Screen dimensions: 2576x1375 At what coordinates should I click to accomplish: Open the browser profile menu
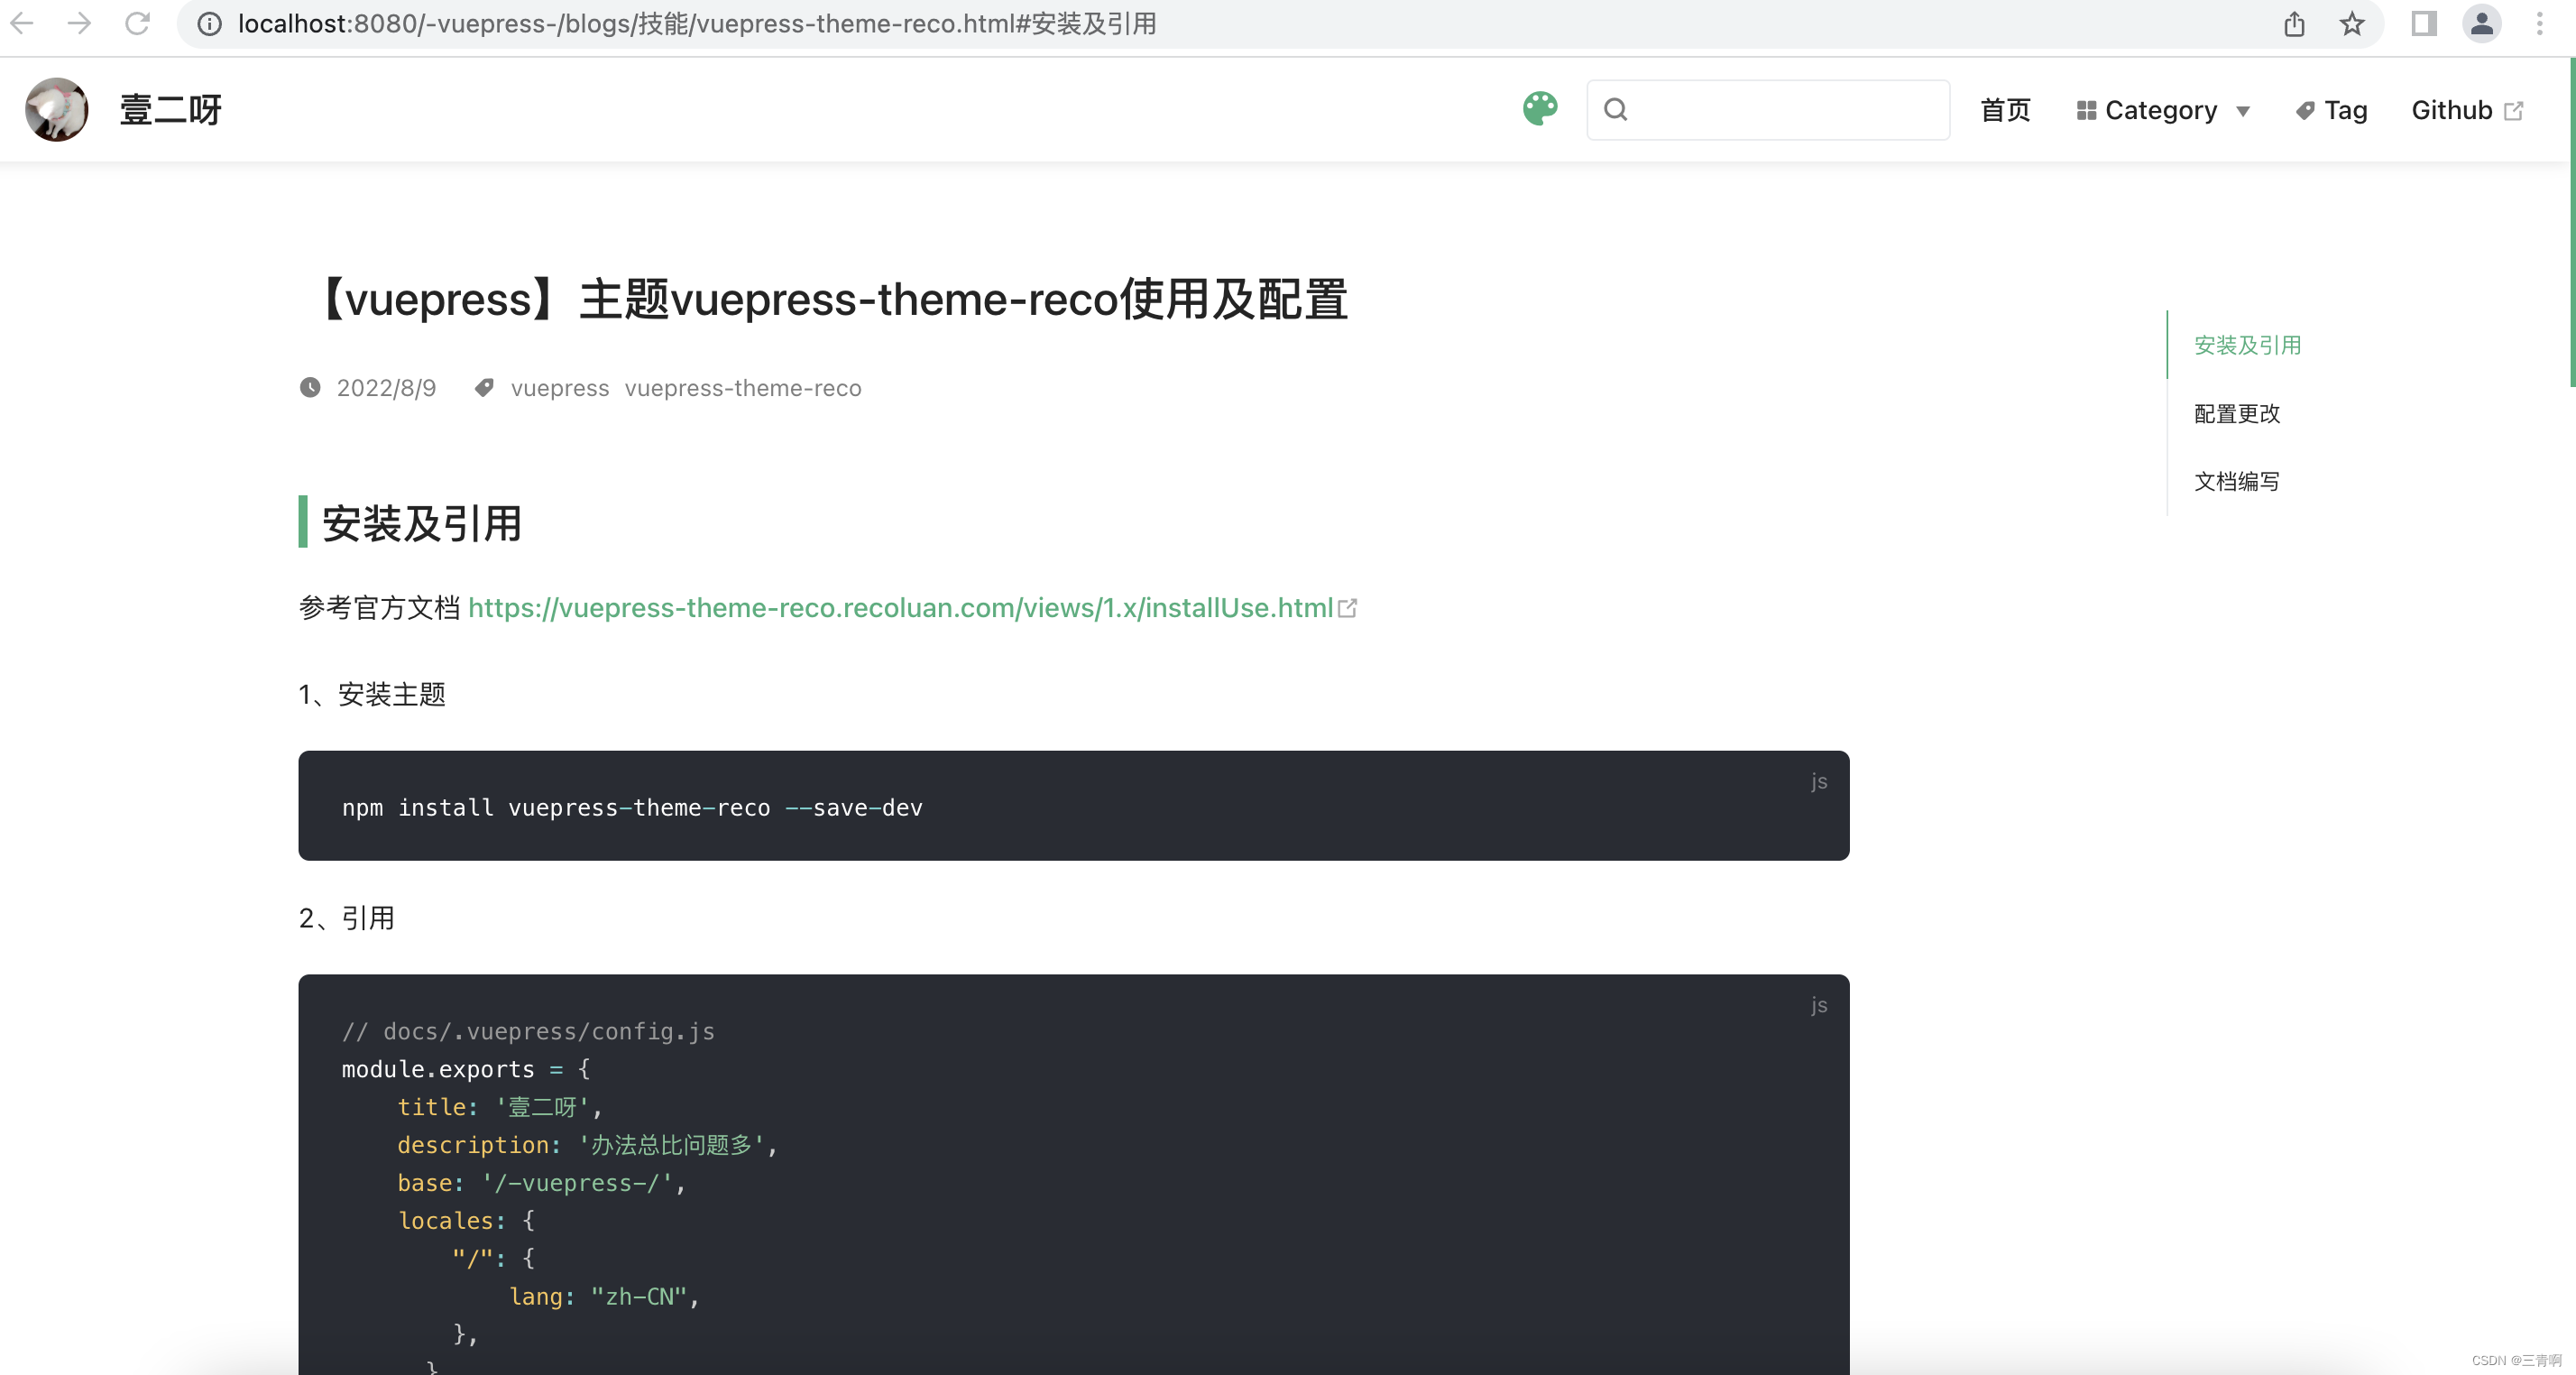2482,24
